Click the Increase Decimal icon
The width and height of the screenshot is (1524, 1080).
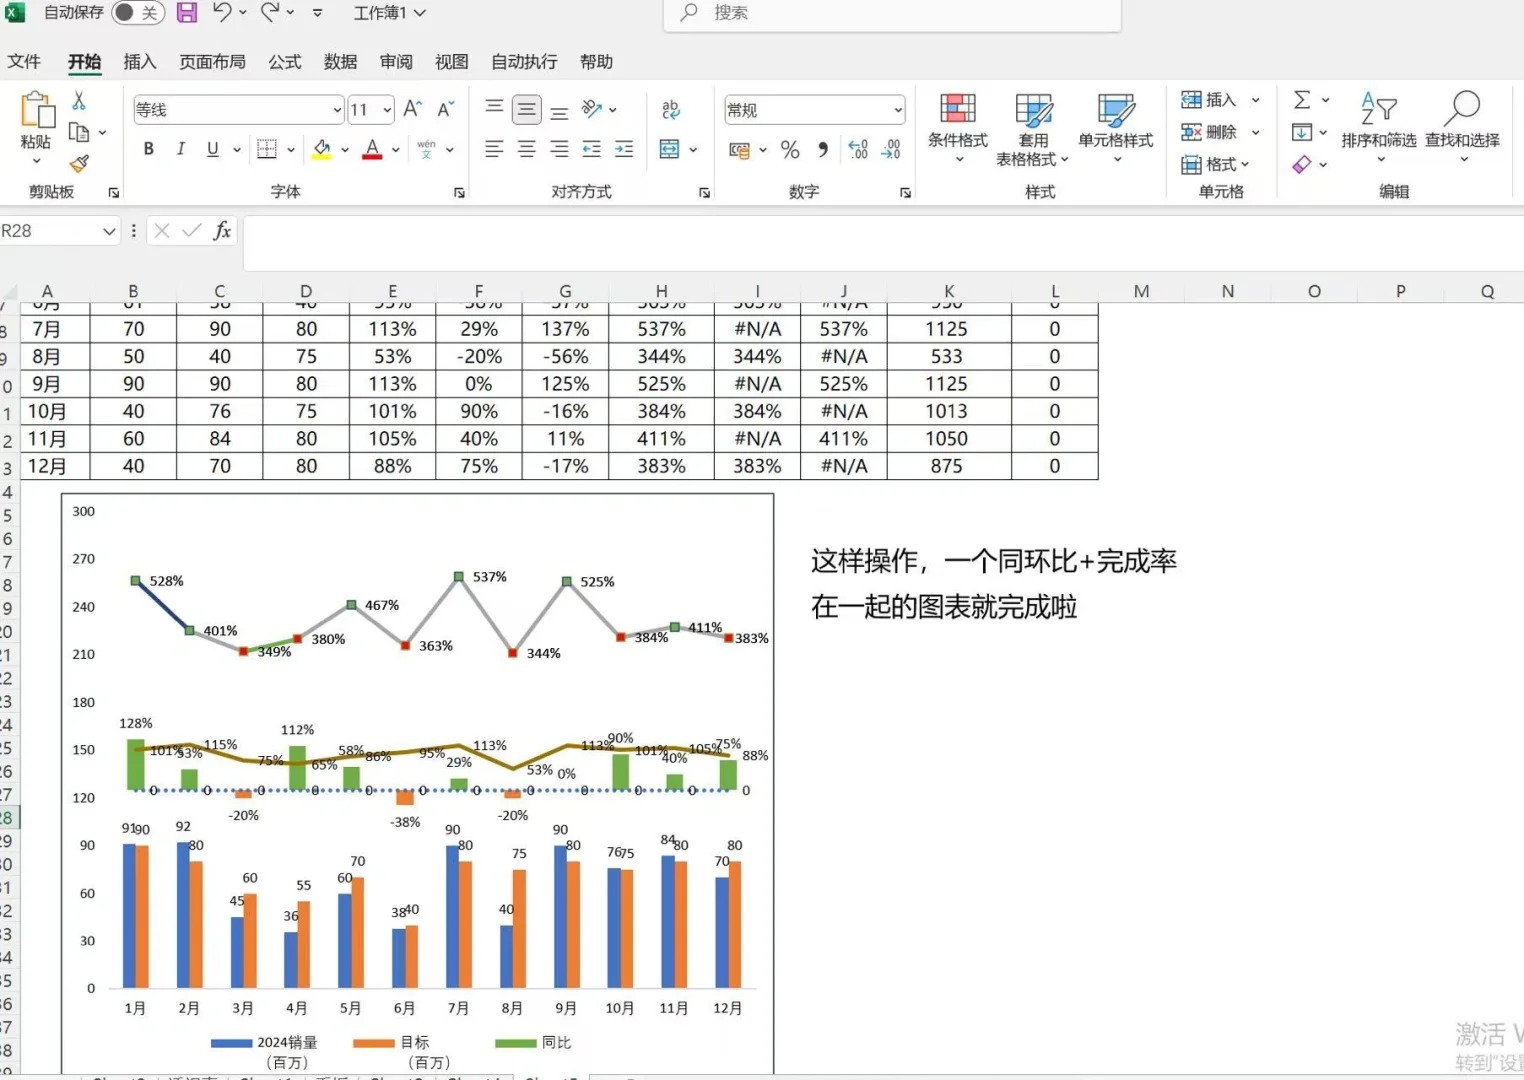click(x=858, y=150)
